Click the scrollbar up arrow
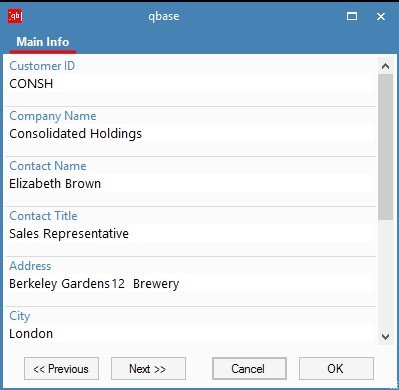The image size is (399, 390). point(386,66)
